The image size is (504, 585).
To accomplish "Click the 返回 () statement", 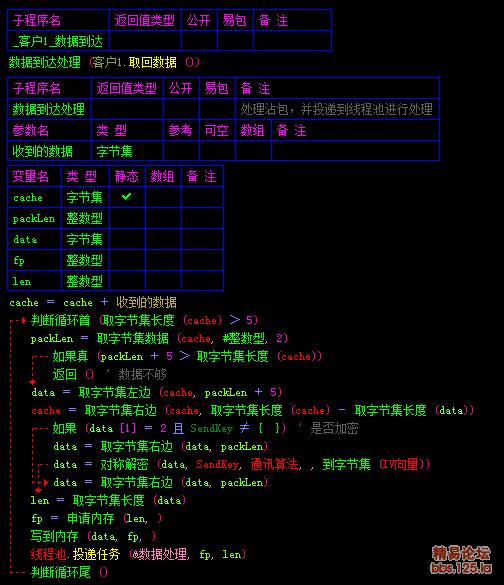I will pyautogui.click(x=73, y=374).
